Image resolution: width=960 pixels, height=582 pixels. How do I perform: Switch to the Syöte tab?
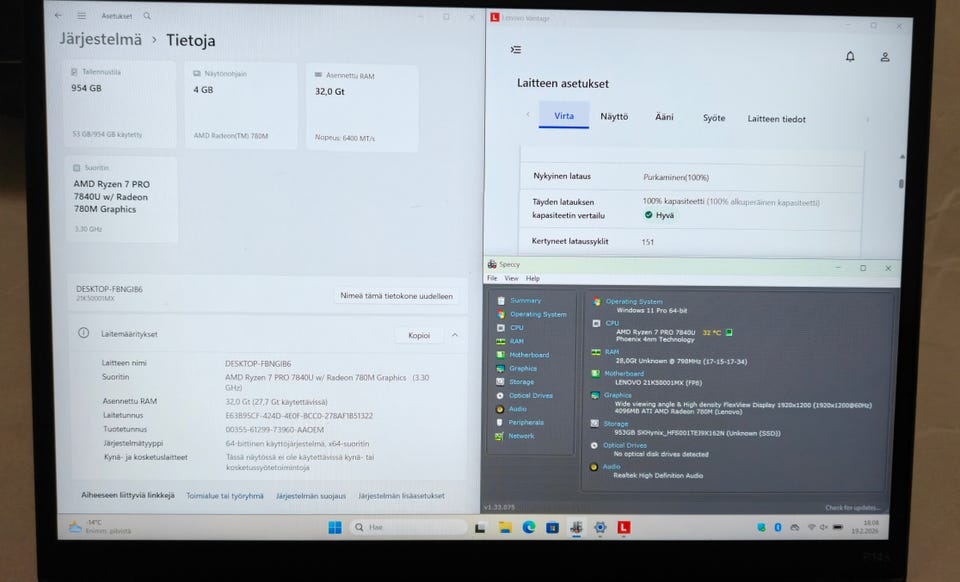(x=714, y=118)
